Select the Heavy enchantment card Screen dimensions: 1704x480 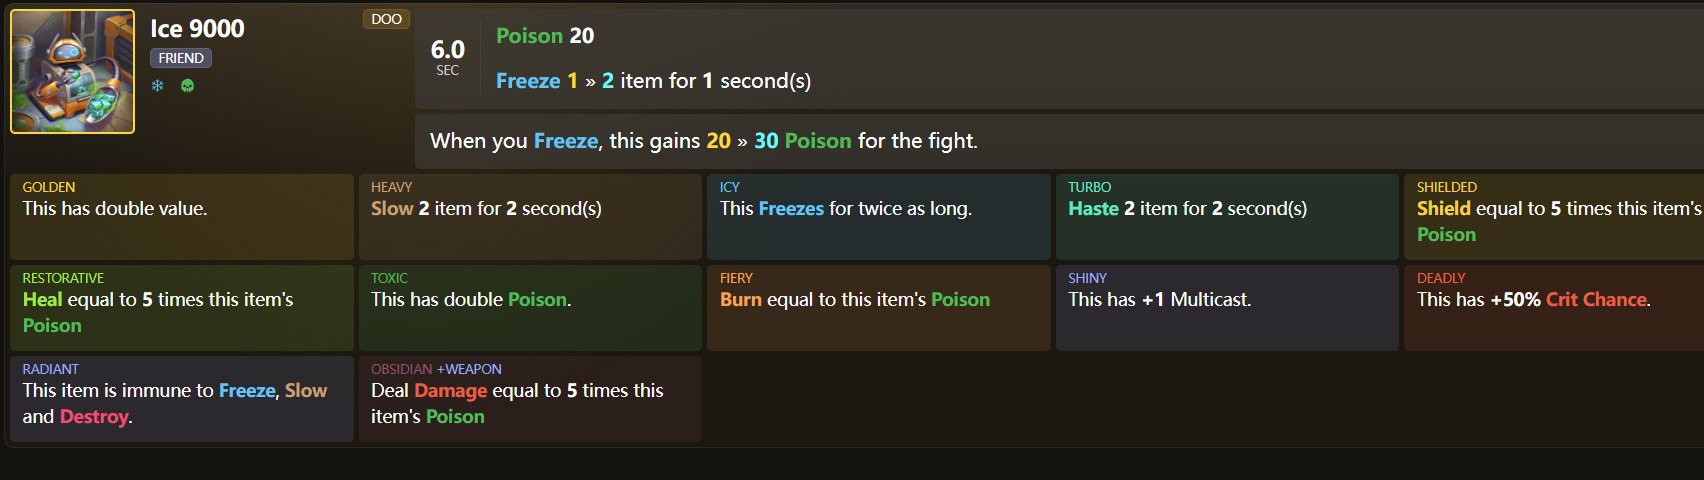pyautogui.click(x=530, y=217)
